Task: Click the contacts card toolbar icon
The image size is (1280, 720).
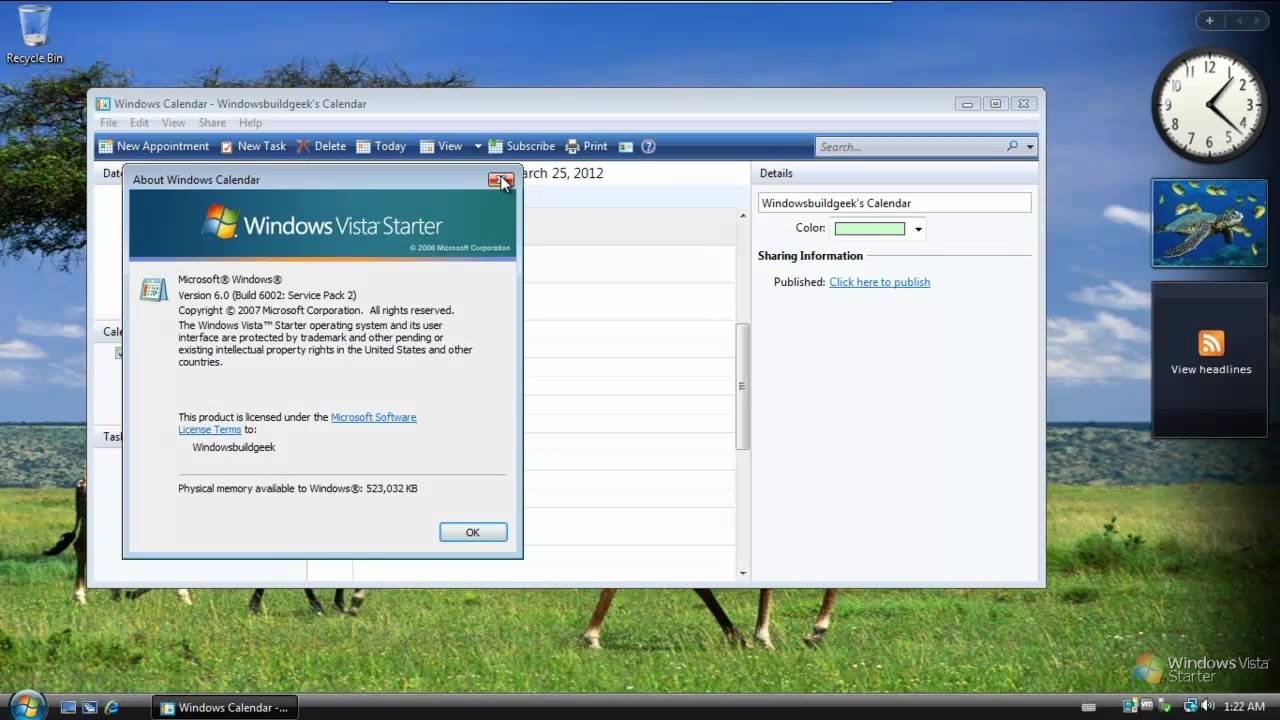Action: pos(626,146)
